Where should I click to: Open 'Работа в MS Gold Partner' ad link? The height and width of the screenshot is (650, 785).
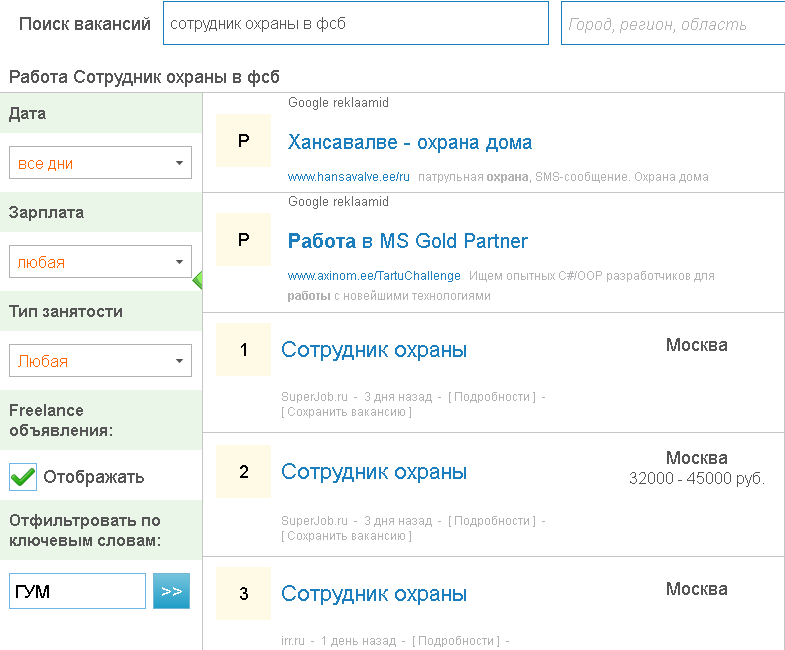tap(407, 241)
